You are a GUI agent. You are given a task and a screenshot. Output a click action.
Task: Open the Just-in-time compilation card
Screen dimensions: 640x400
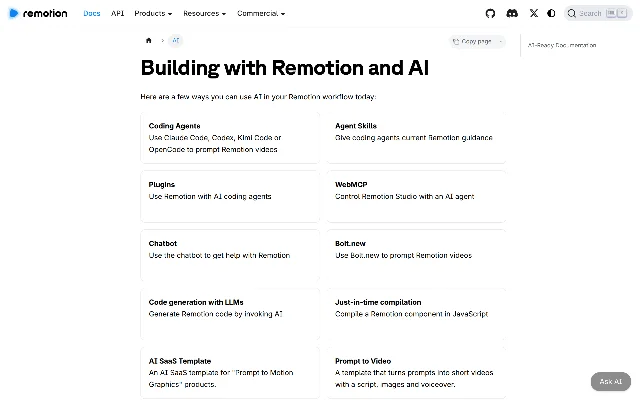pyautogui.click(x=416, y=314)
